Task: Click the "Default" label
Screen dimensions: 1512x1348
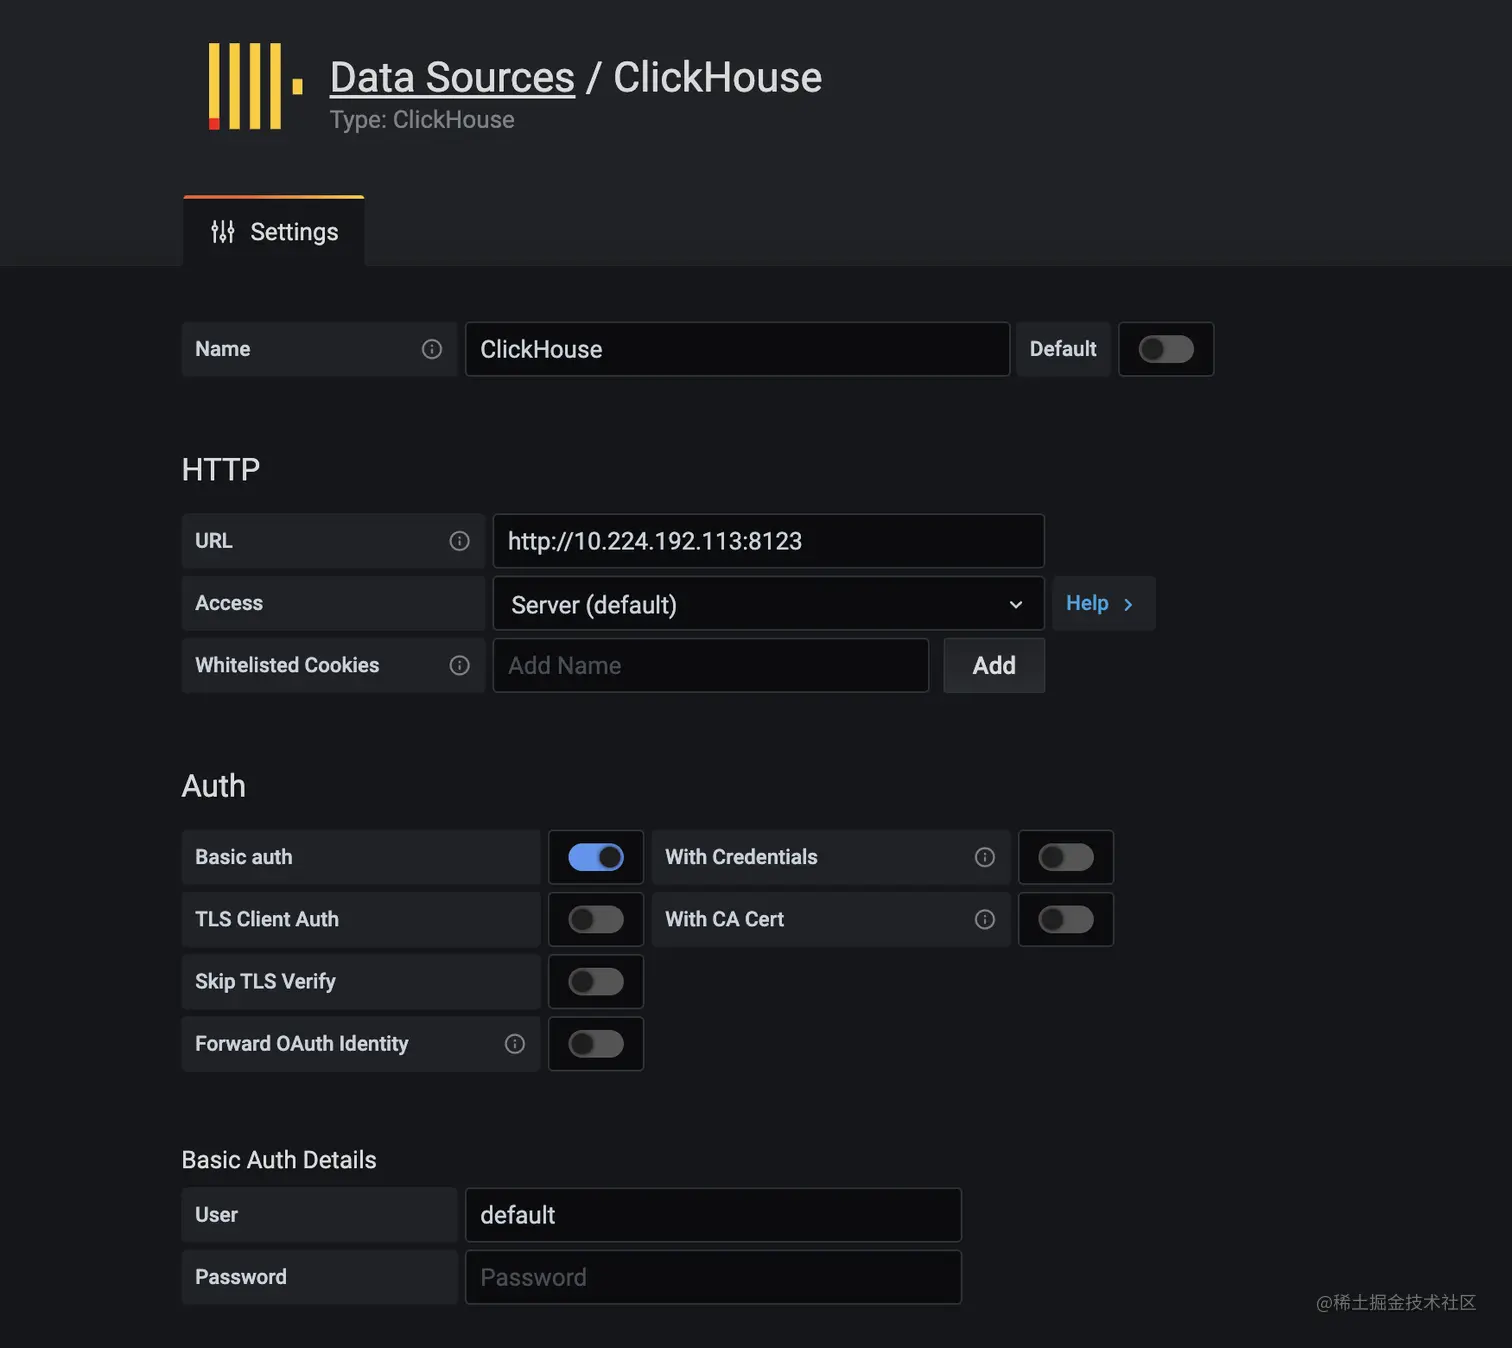Action: [x=1063, y=349]
